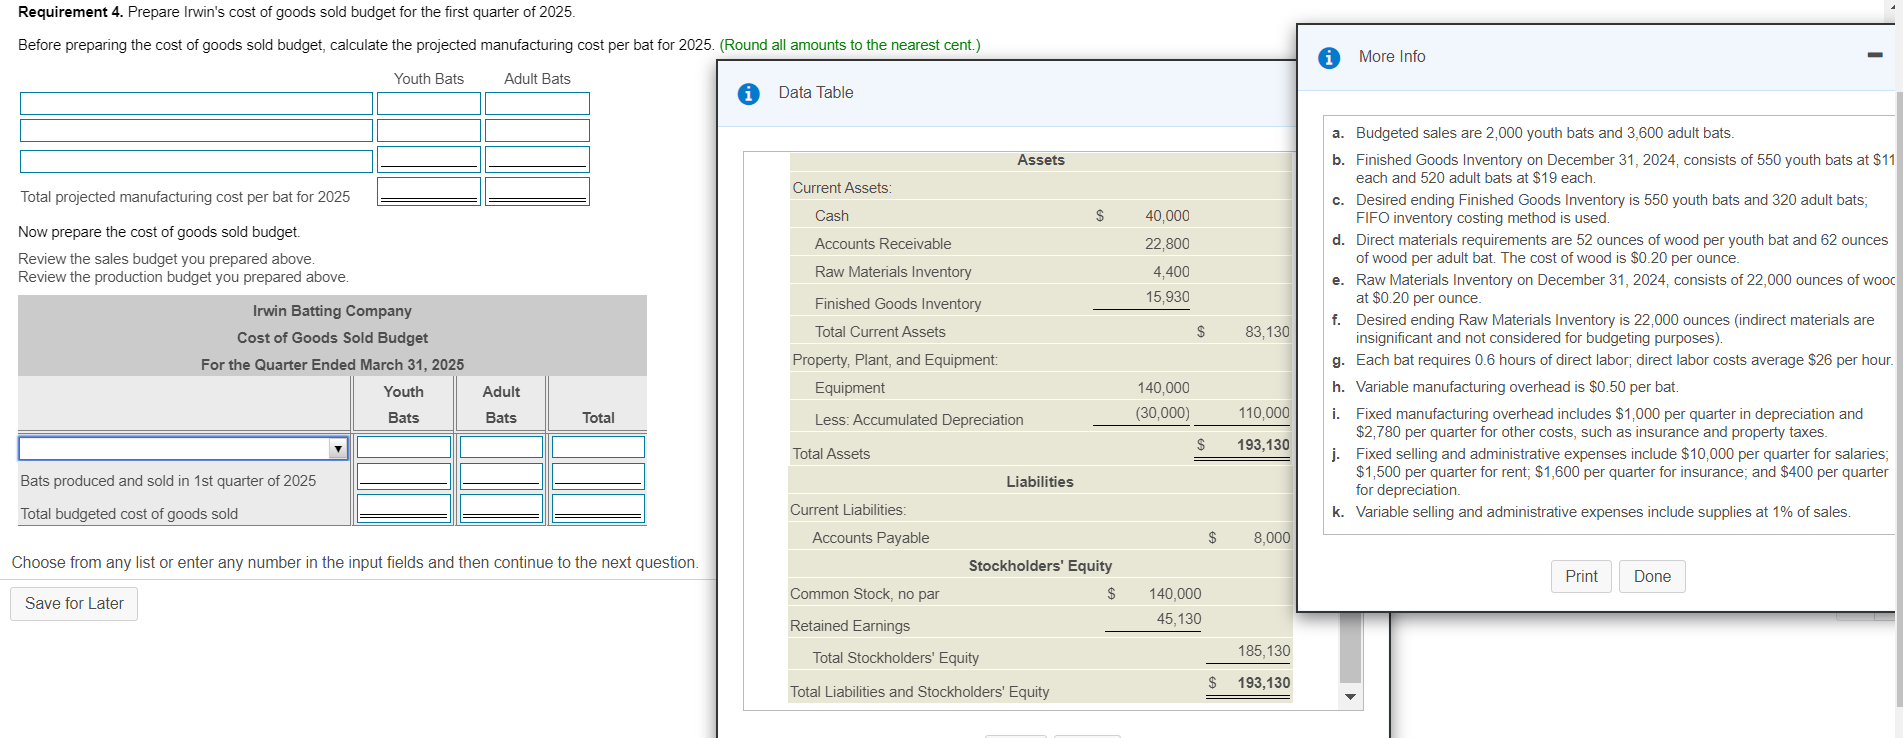1903x738 pixels.
Task: Click the Cash value 40,000
Action: 1167,216
